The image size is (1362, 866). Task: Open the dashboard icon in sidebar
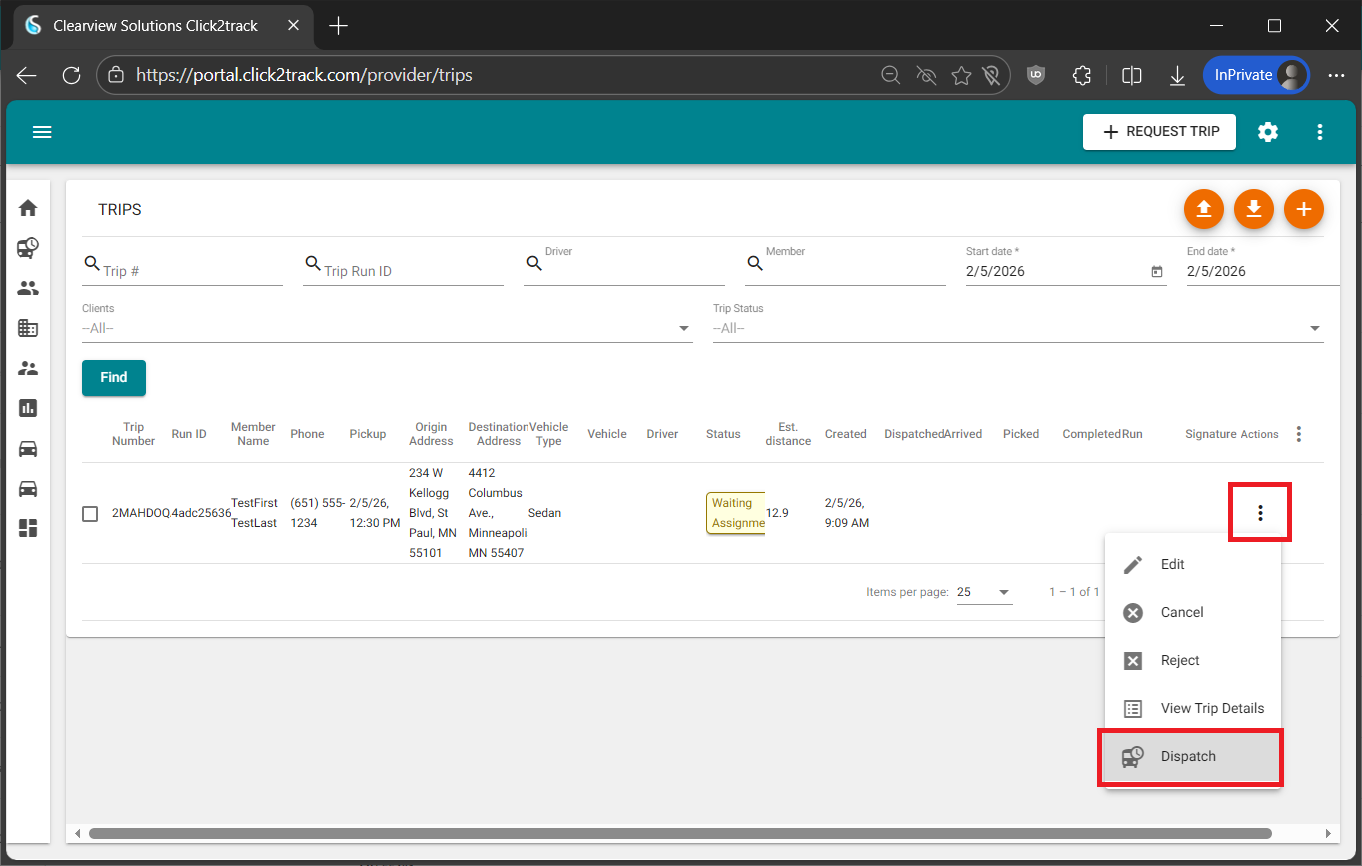[28, 528]
